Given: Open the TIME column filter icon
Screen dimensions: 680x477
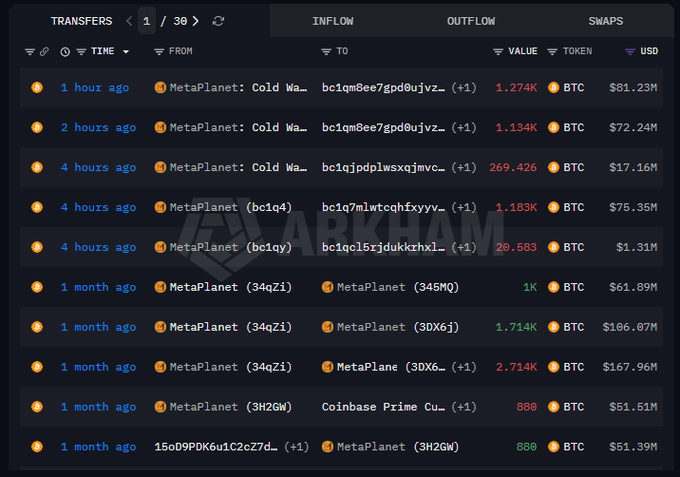Looking at the screenshot, I should click(81, 52).
